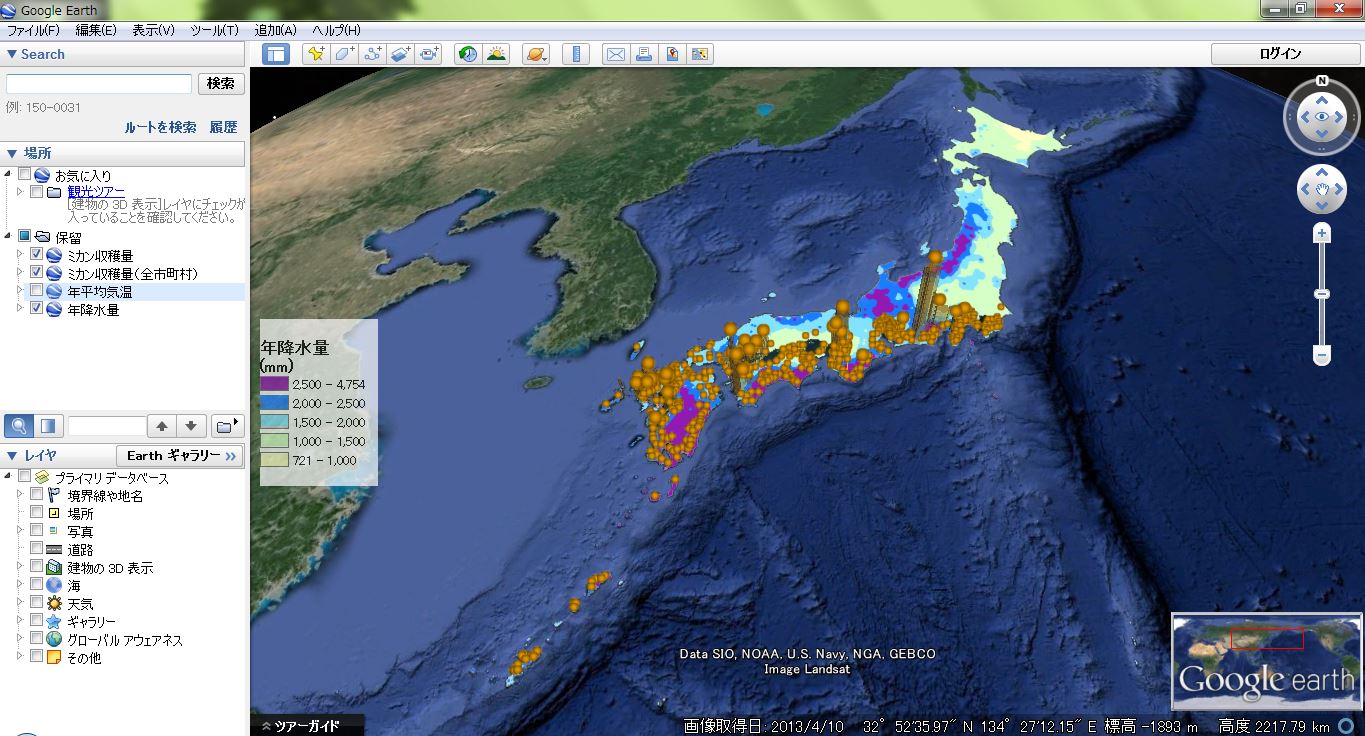Click the places search magnifier button

point(18,426)
